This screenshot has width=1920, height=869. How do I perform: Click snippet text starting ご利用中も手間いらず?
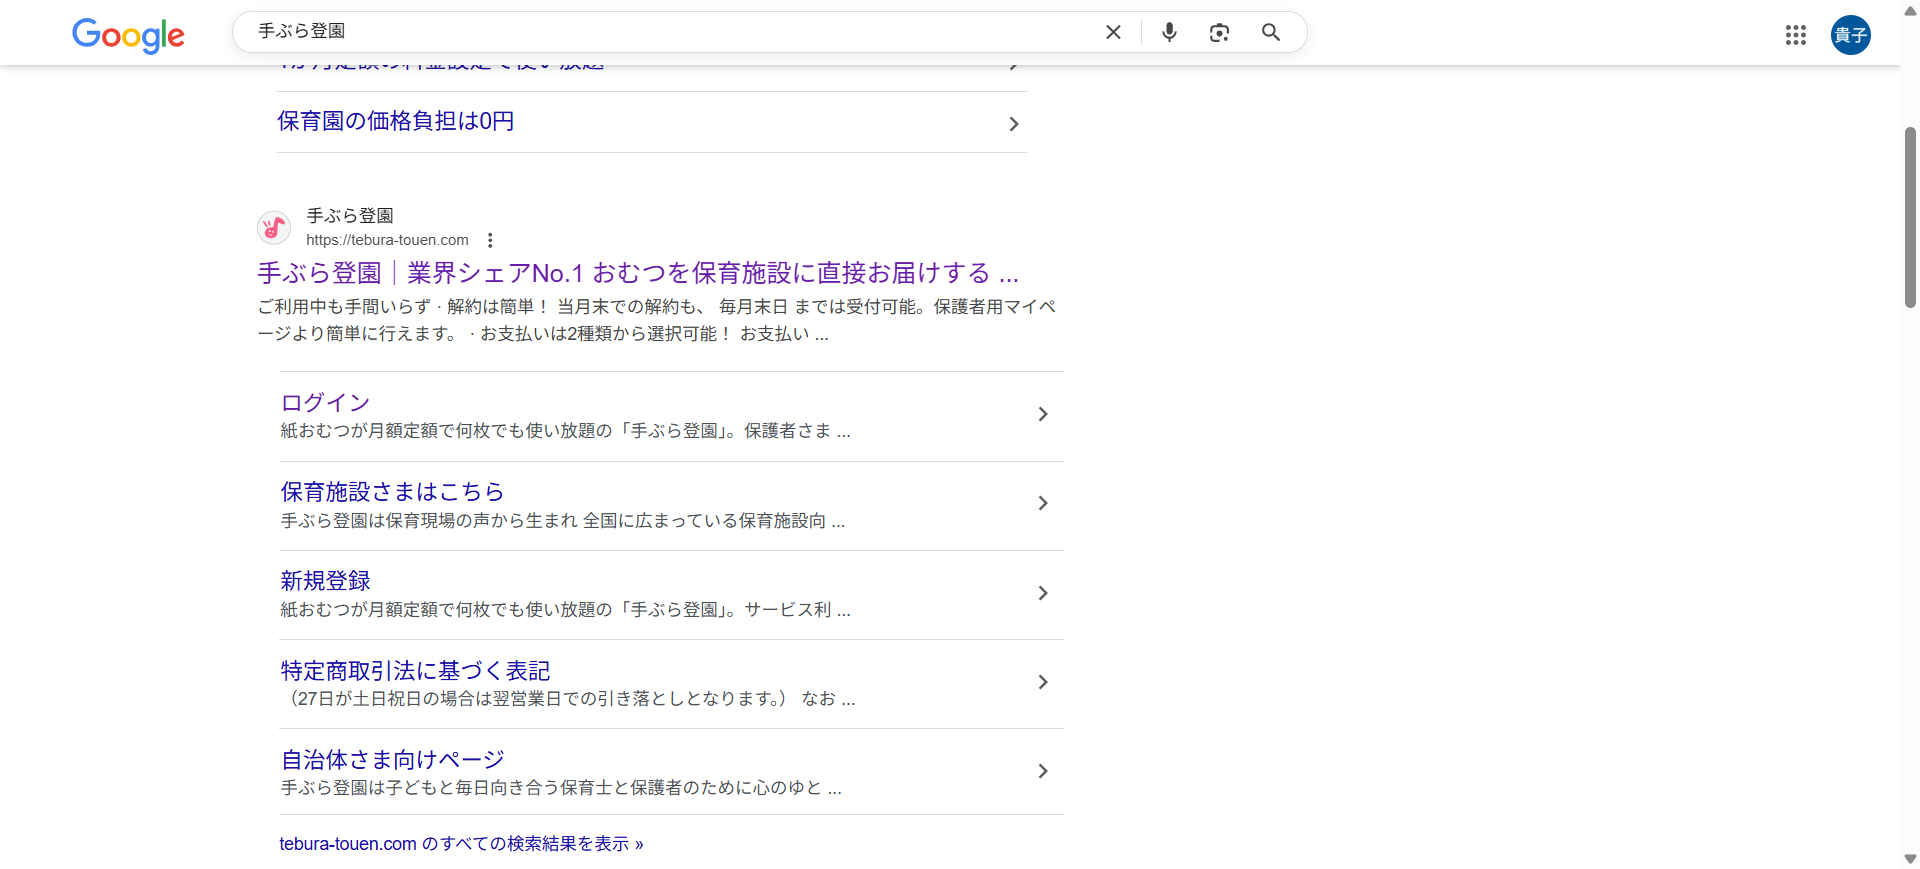click(x=657, y=320)
